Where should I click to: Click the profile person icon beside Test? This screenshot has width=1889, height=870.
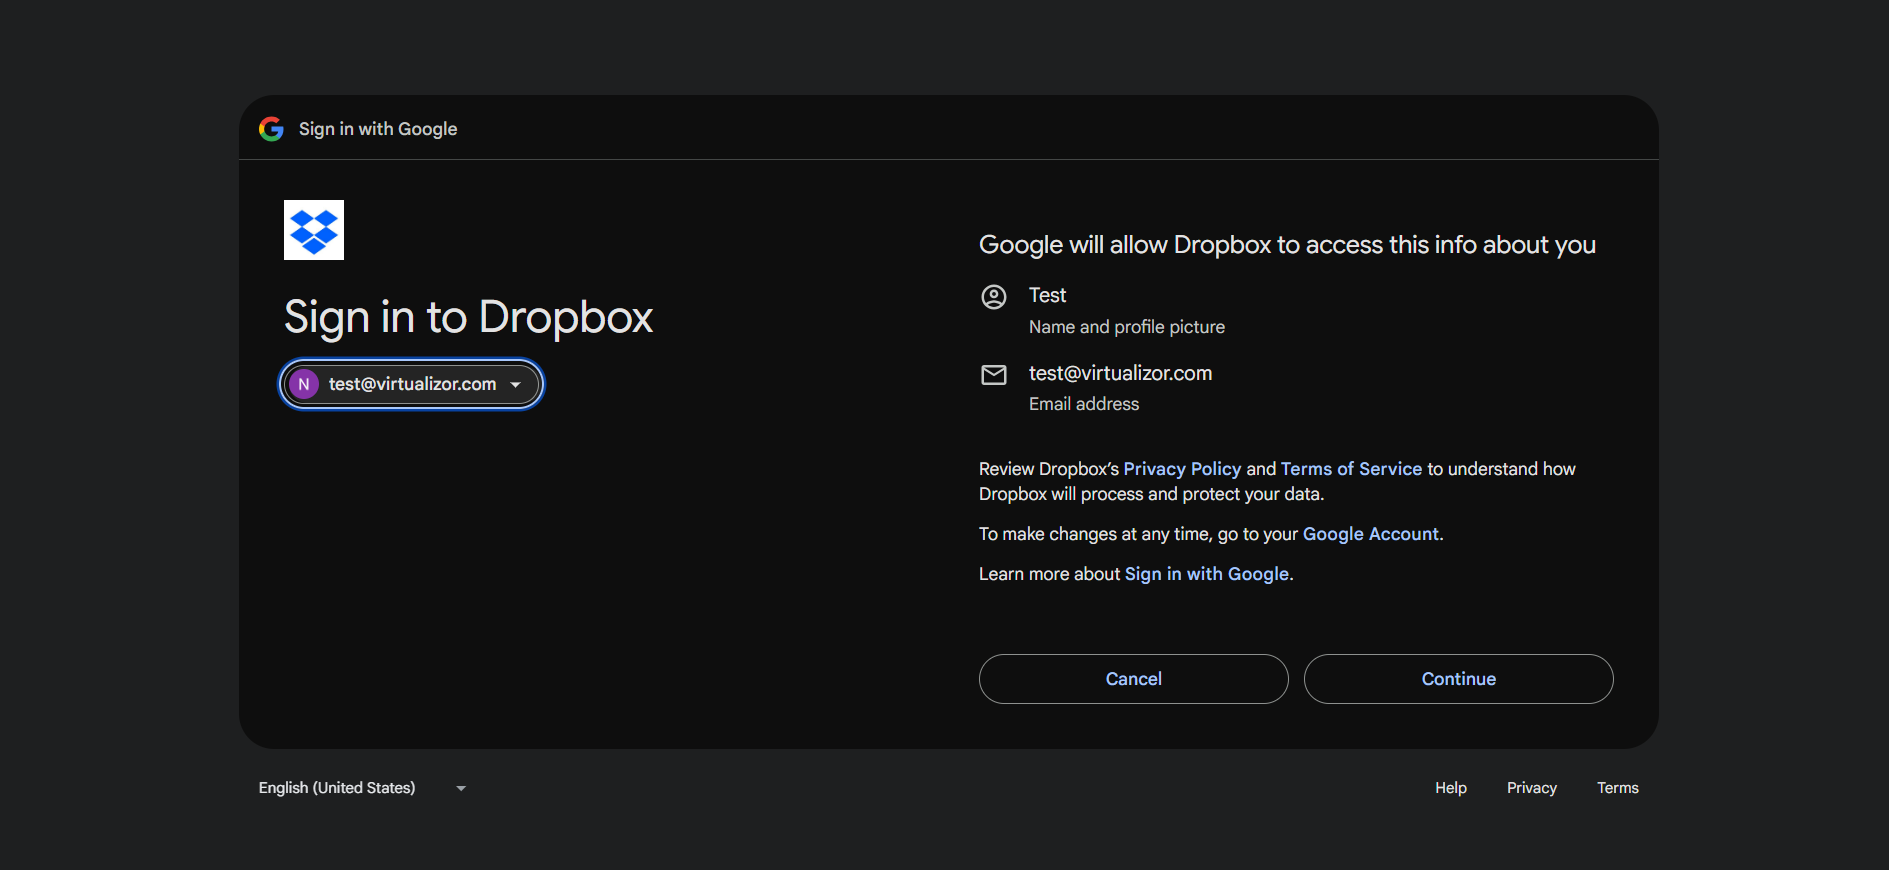(x=994, y=297)
